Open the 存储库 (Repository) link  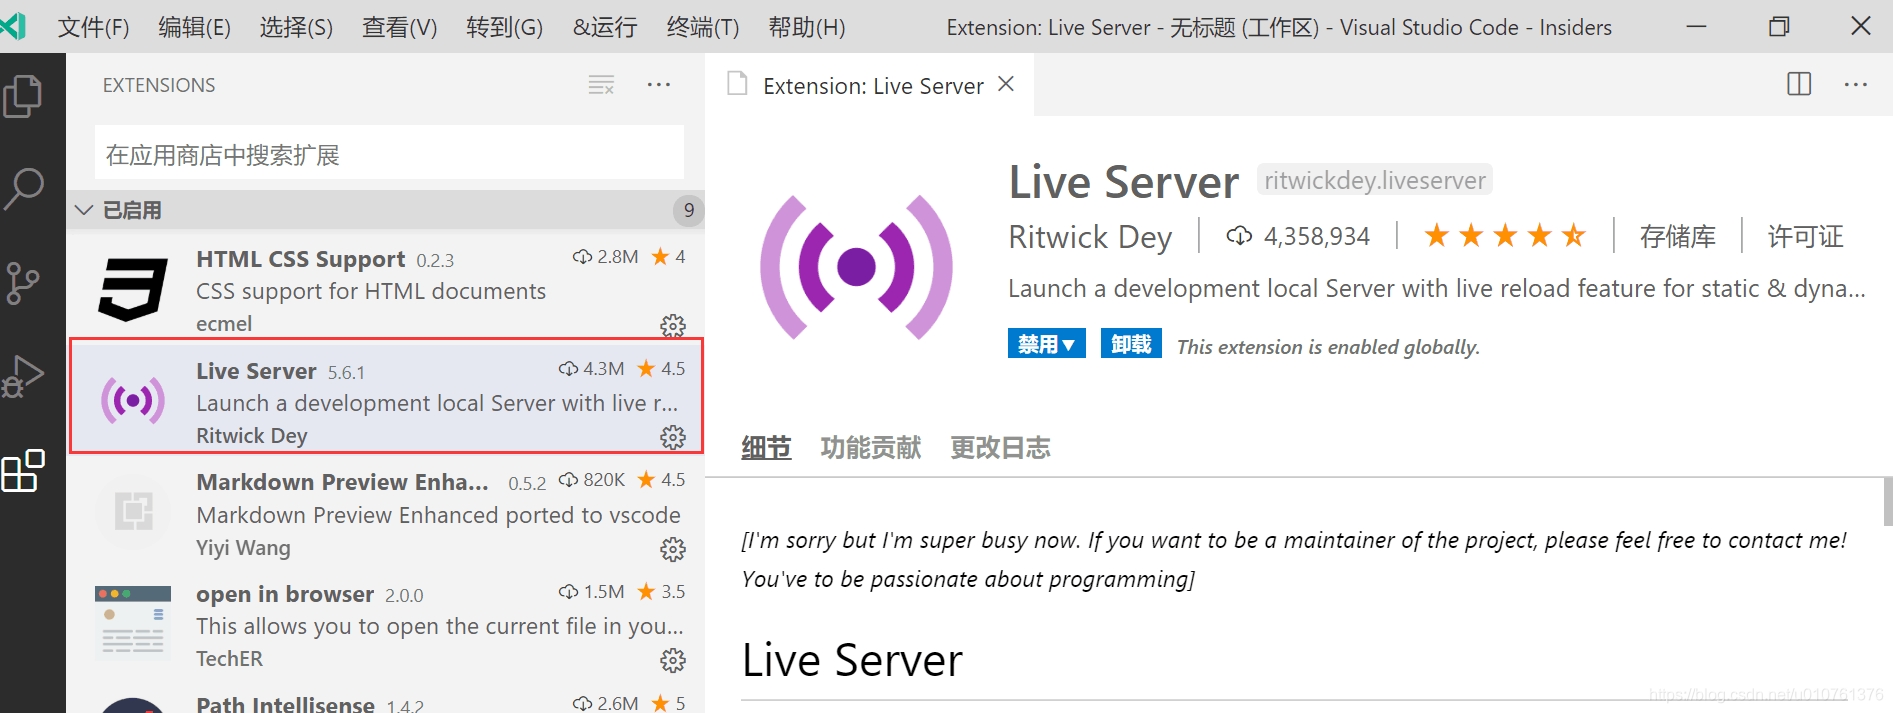[x=1677, y=237]
